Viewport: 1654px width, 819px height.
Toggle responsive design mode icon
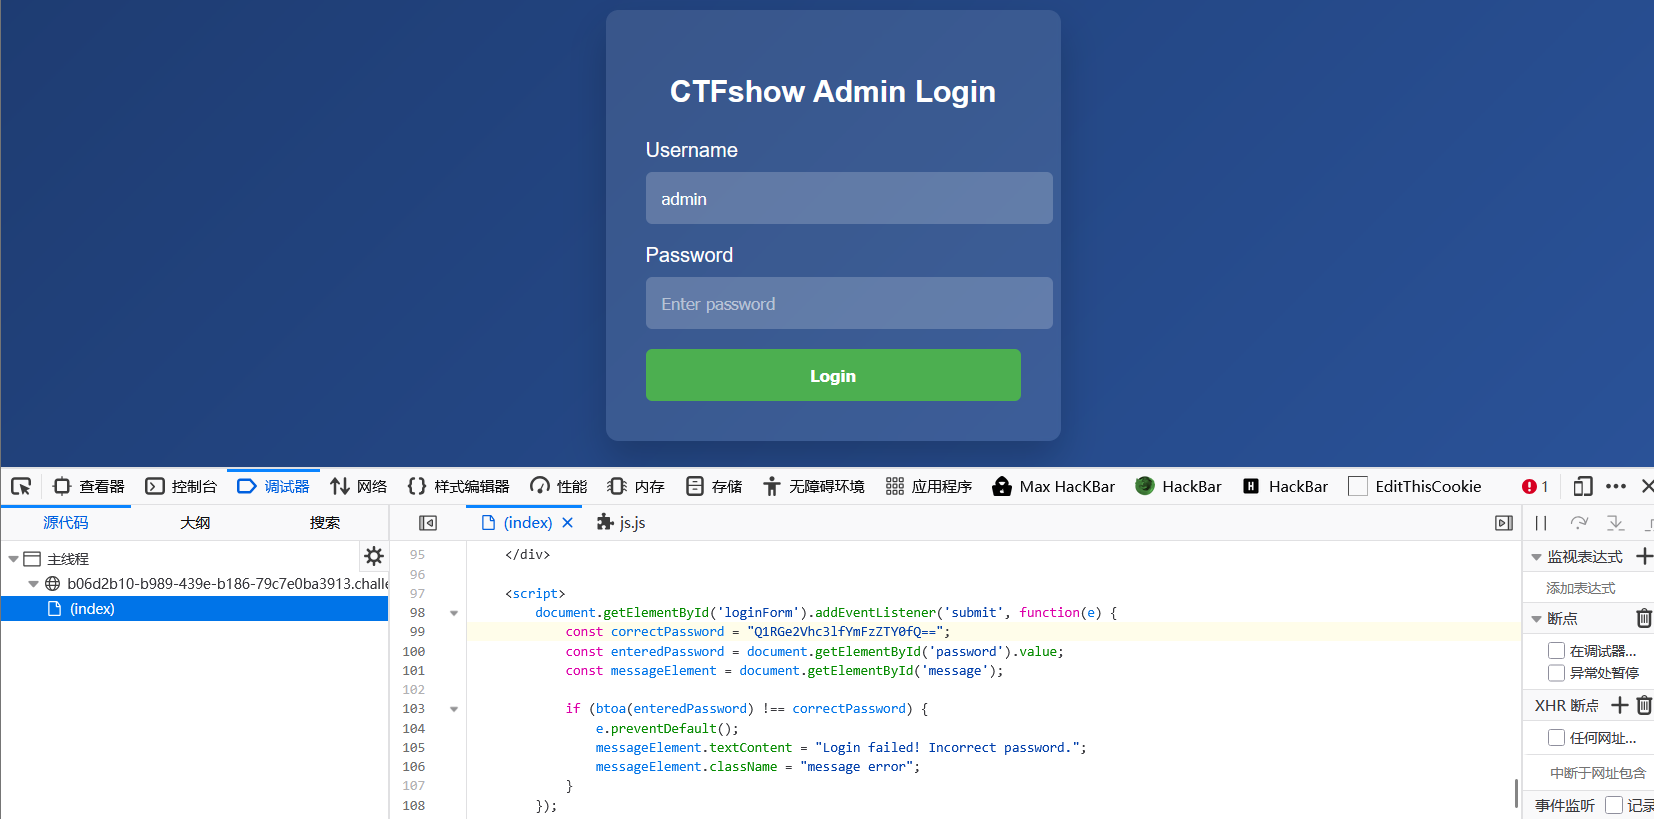click(1582, 486)
